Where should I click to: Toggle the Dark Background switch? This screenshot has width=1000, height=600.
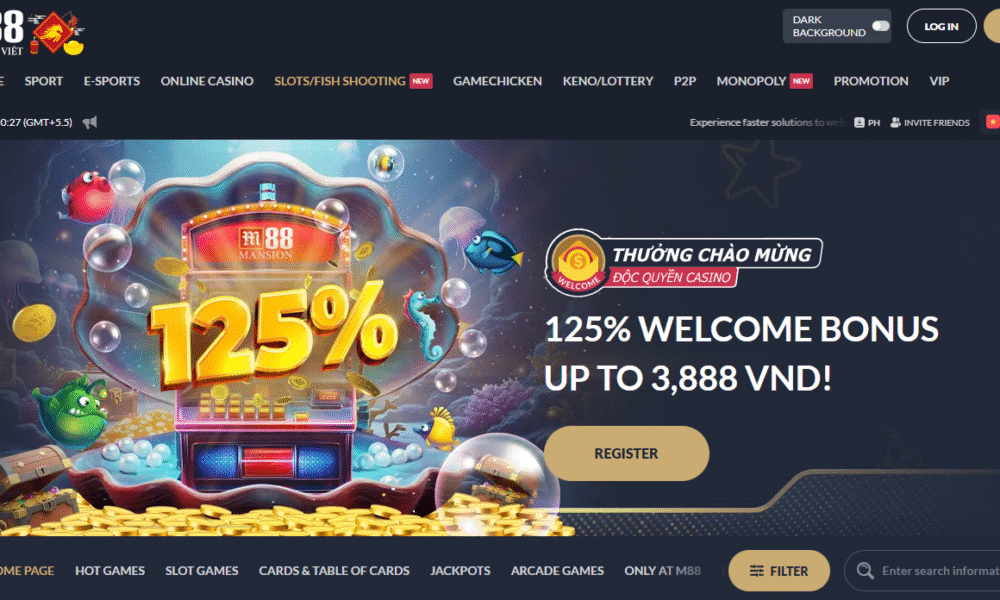pos(881,26)
